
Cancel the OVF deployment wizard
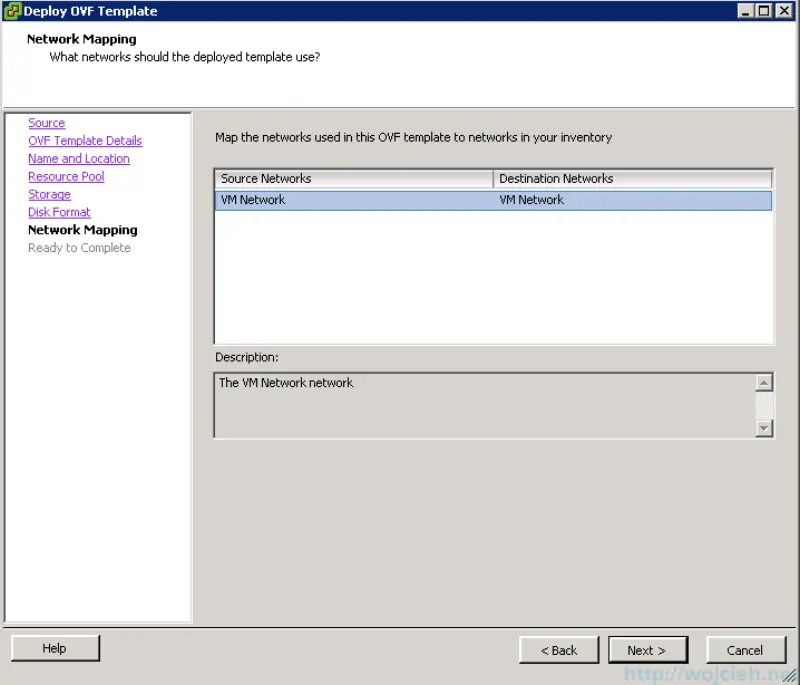(746, 649)
